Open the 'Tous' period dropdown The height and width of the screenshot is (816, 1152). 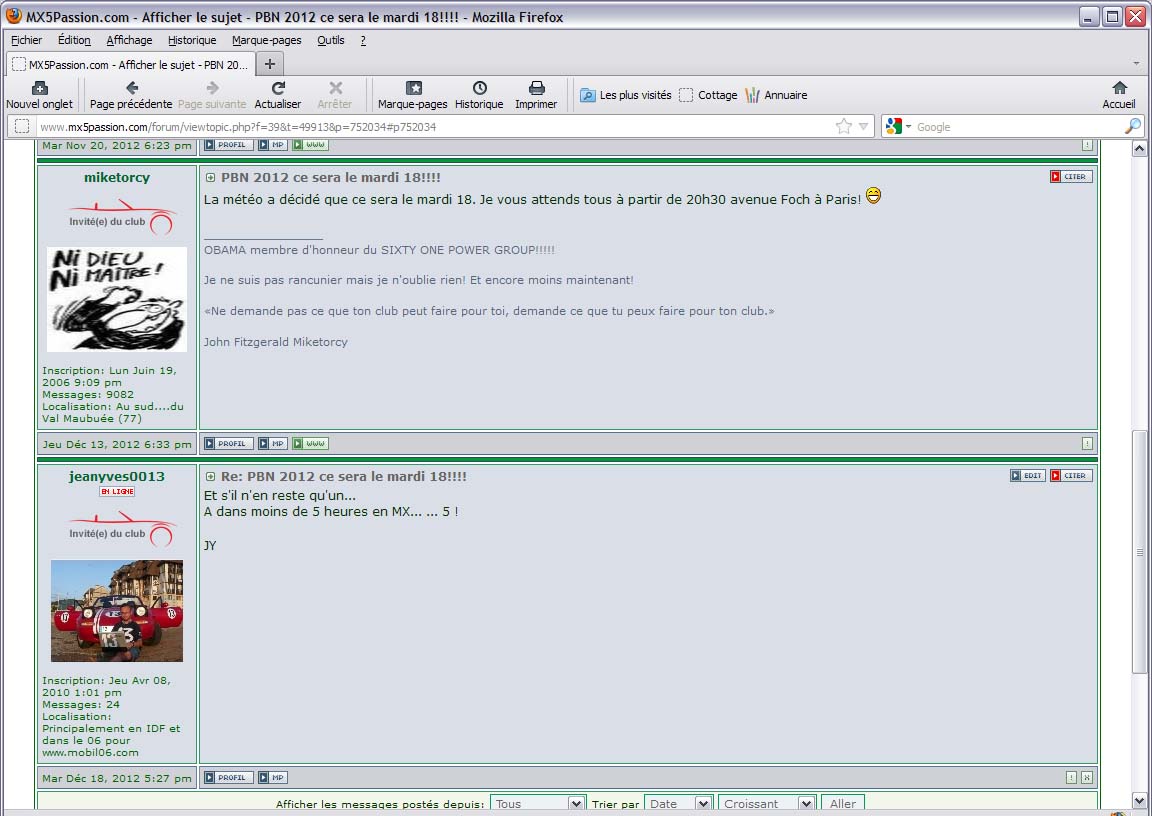537,804
